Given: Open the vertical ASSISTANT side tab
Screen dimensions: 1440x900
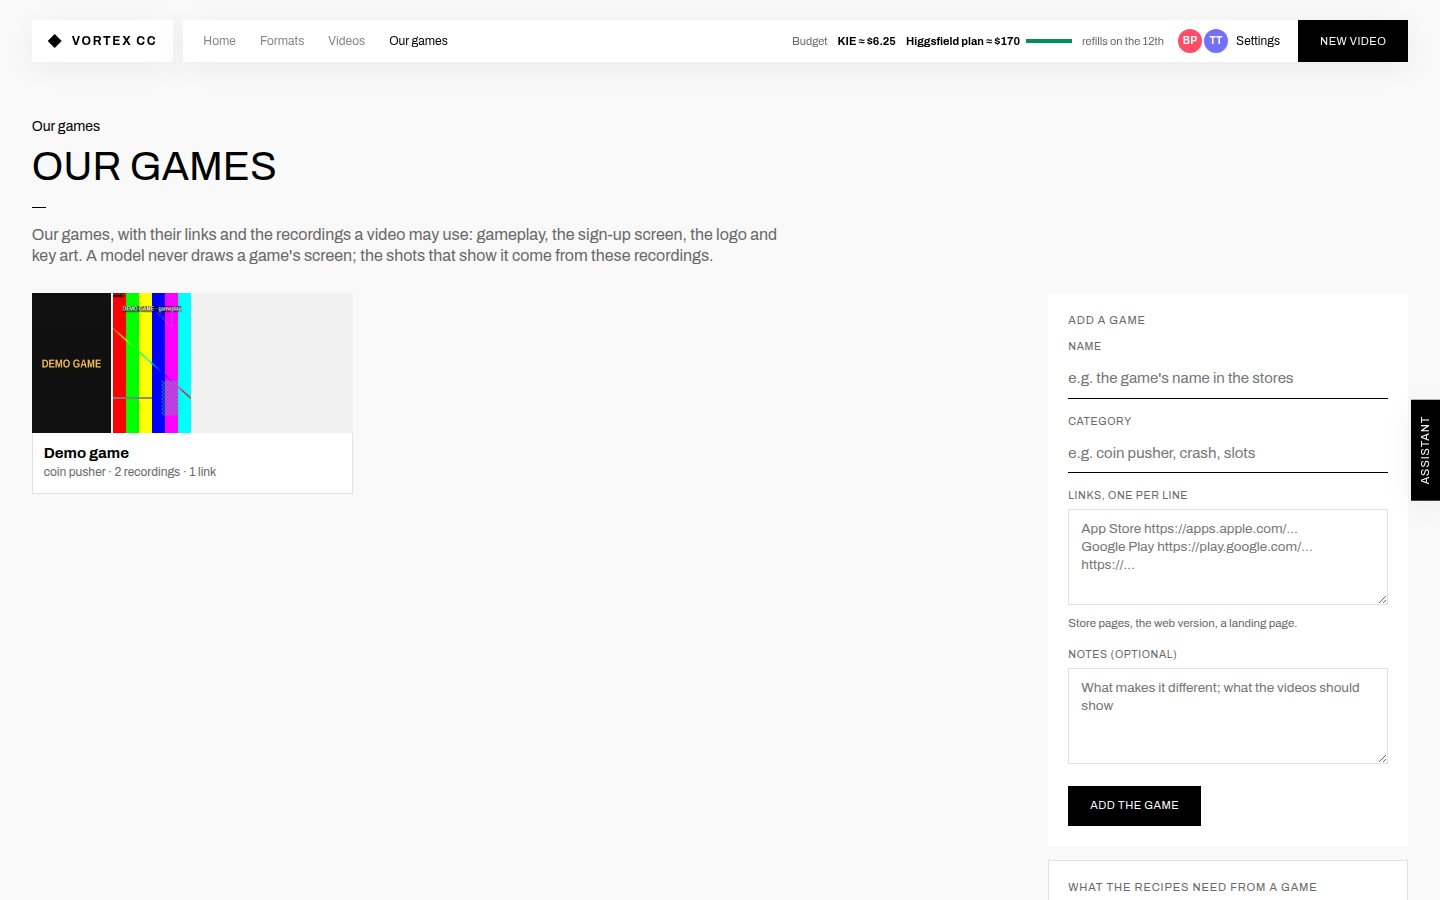Looking at the screenshot, I should 1425,450.
